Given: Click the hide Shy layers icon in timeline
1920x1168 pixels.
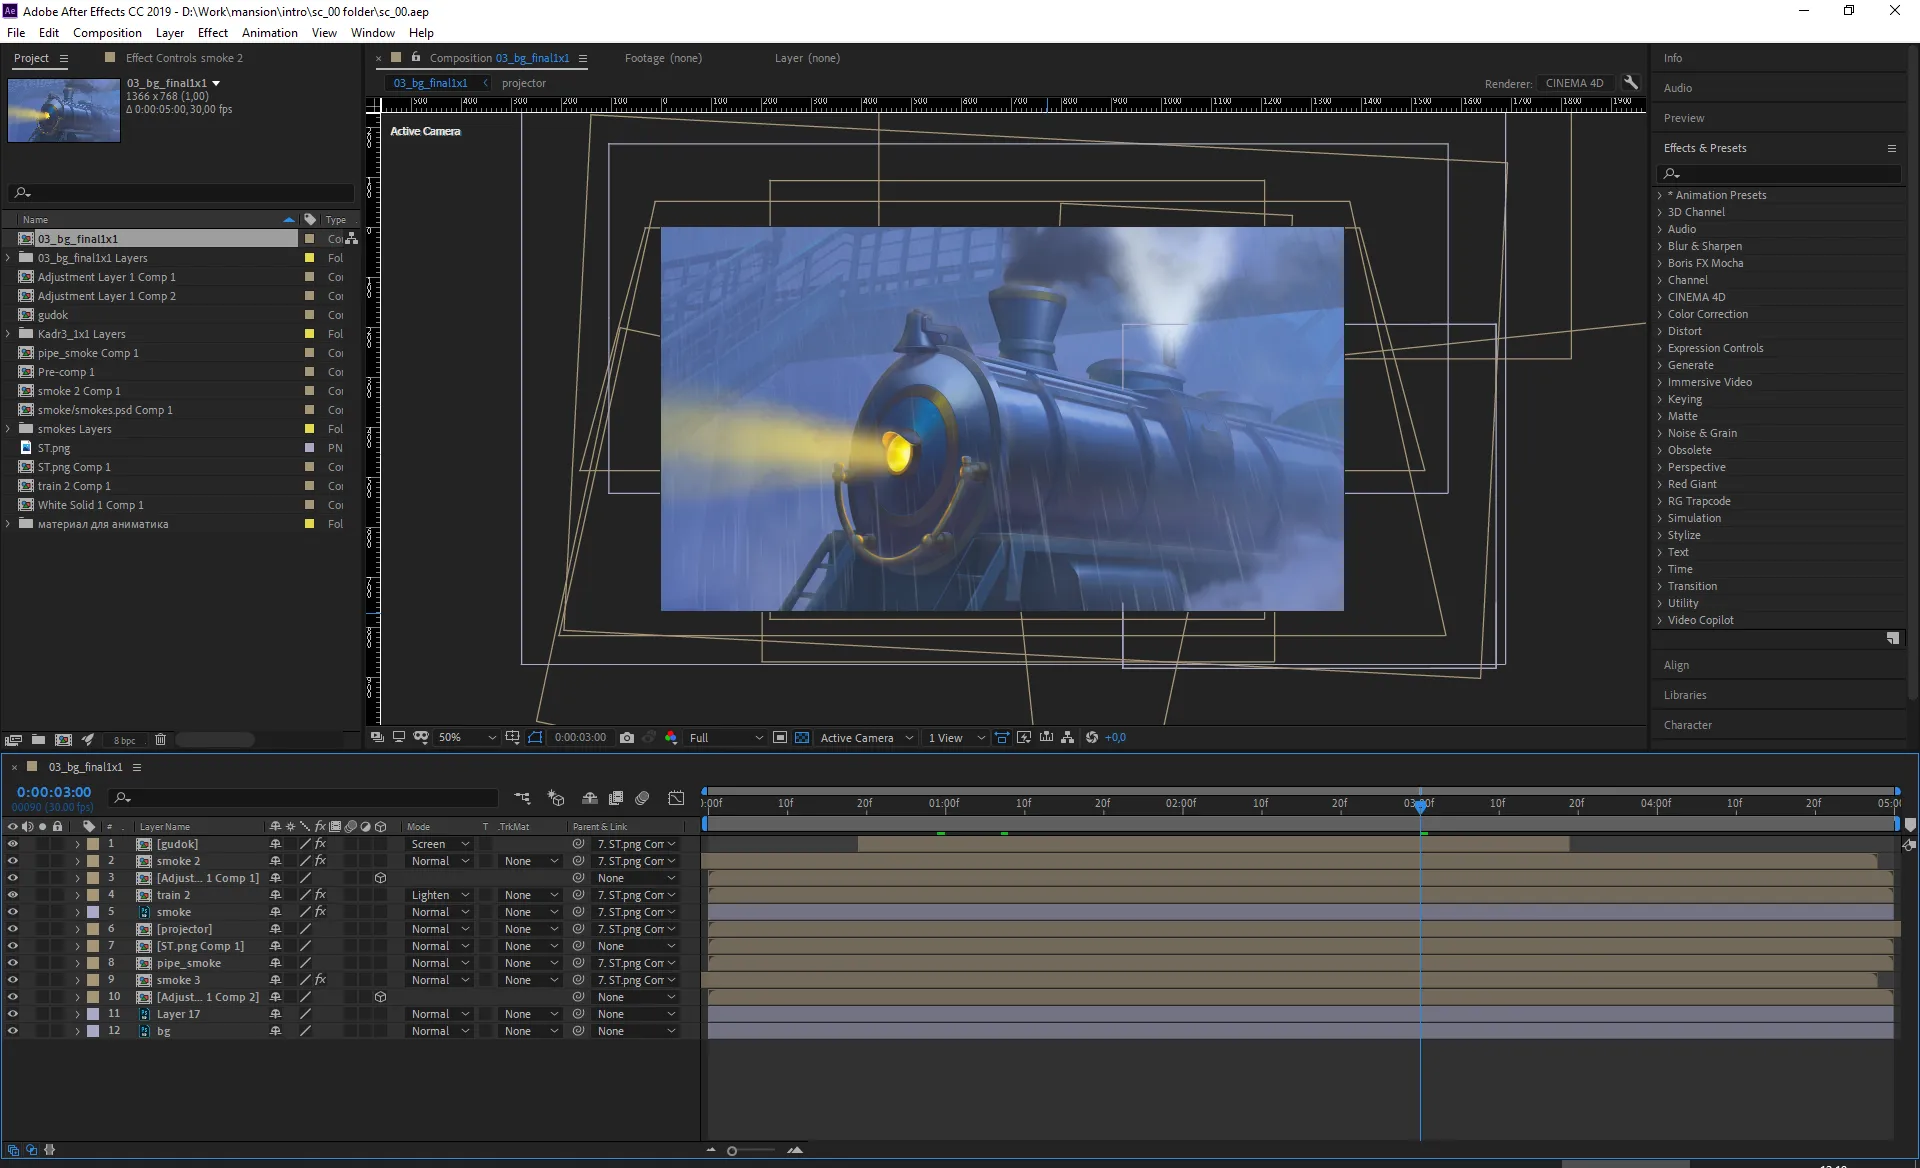Looking at the screenshot, I should click(x=590, y=798).
